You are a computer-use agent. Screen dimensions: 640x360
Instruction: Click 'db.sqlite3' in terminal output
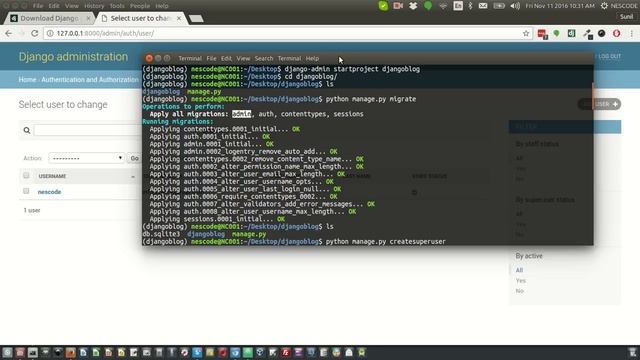coord(161,234)
